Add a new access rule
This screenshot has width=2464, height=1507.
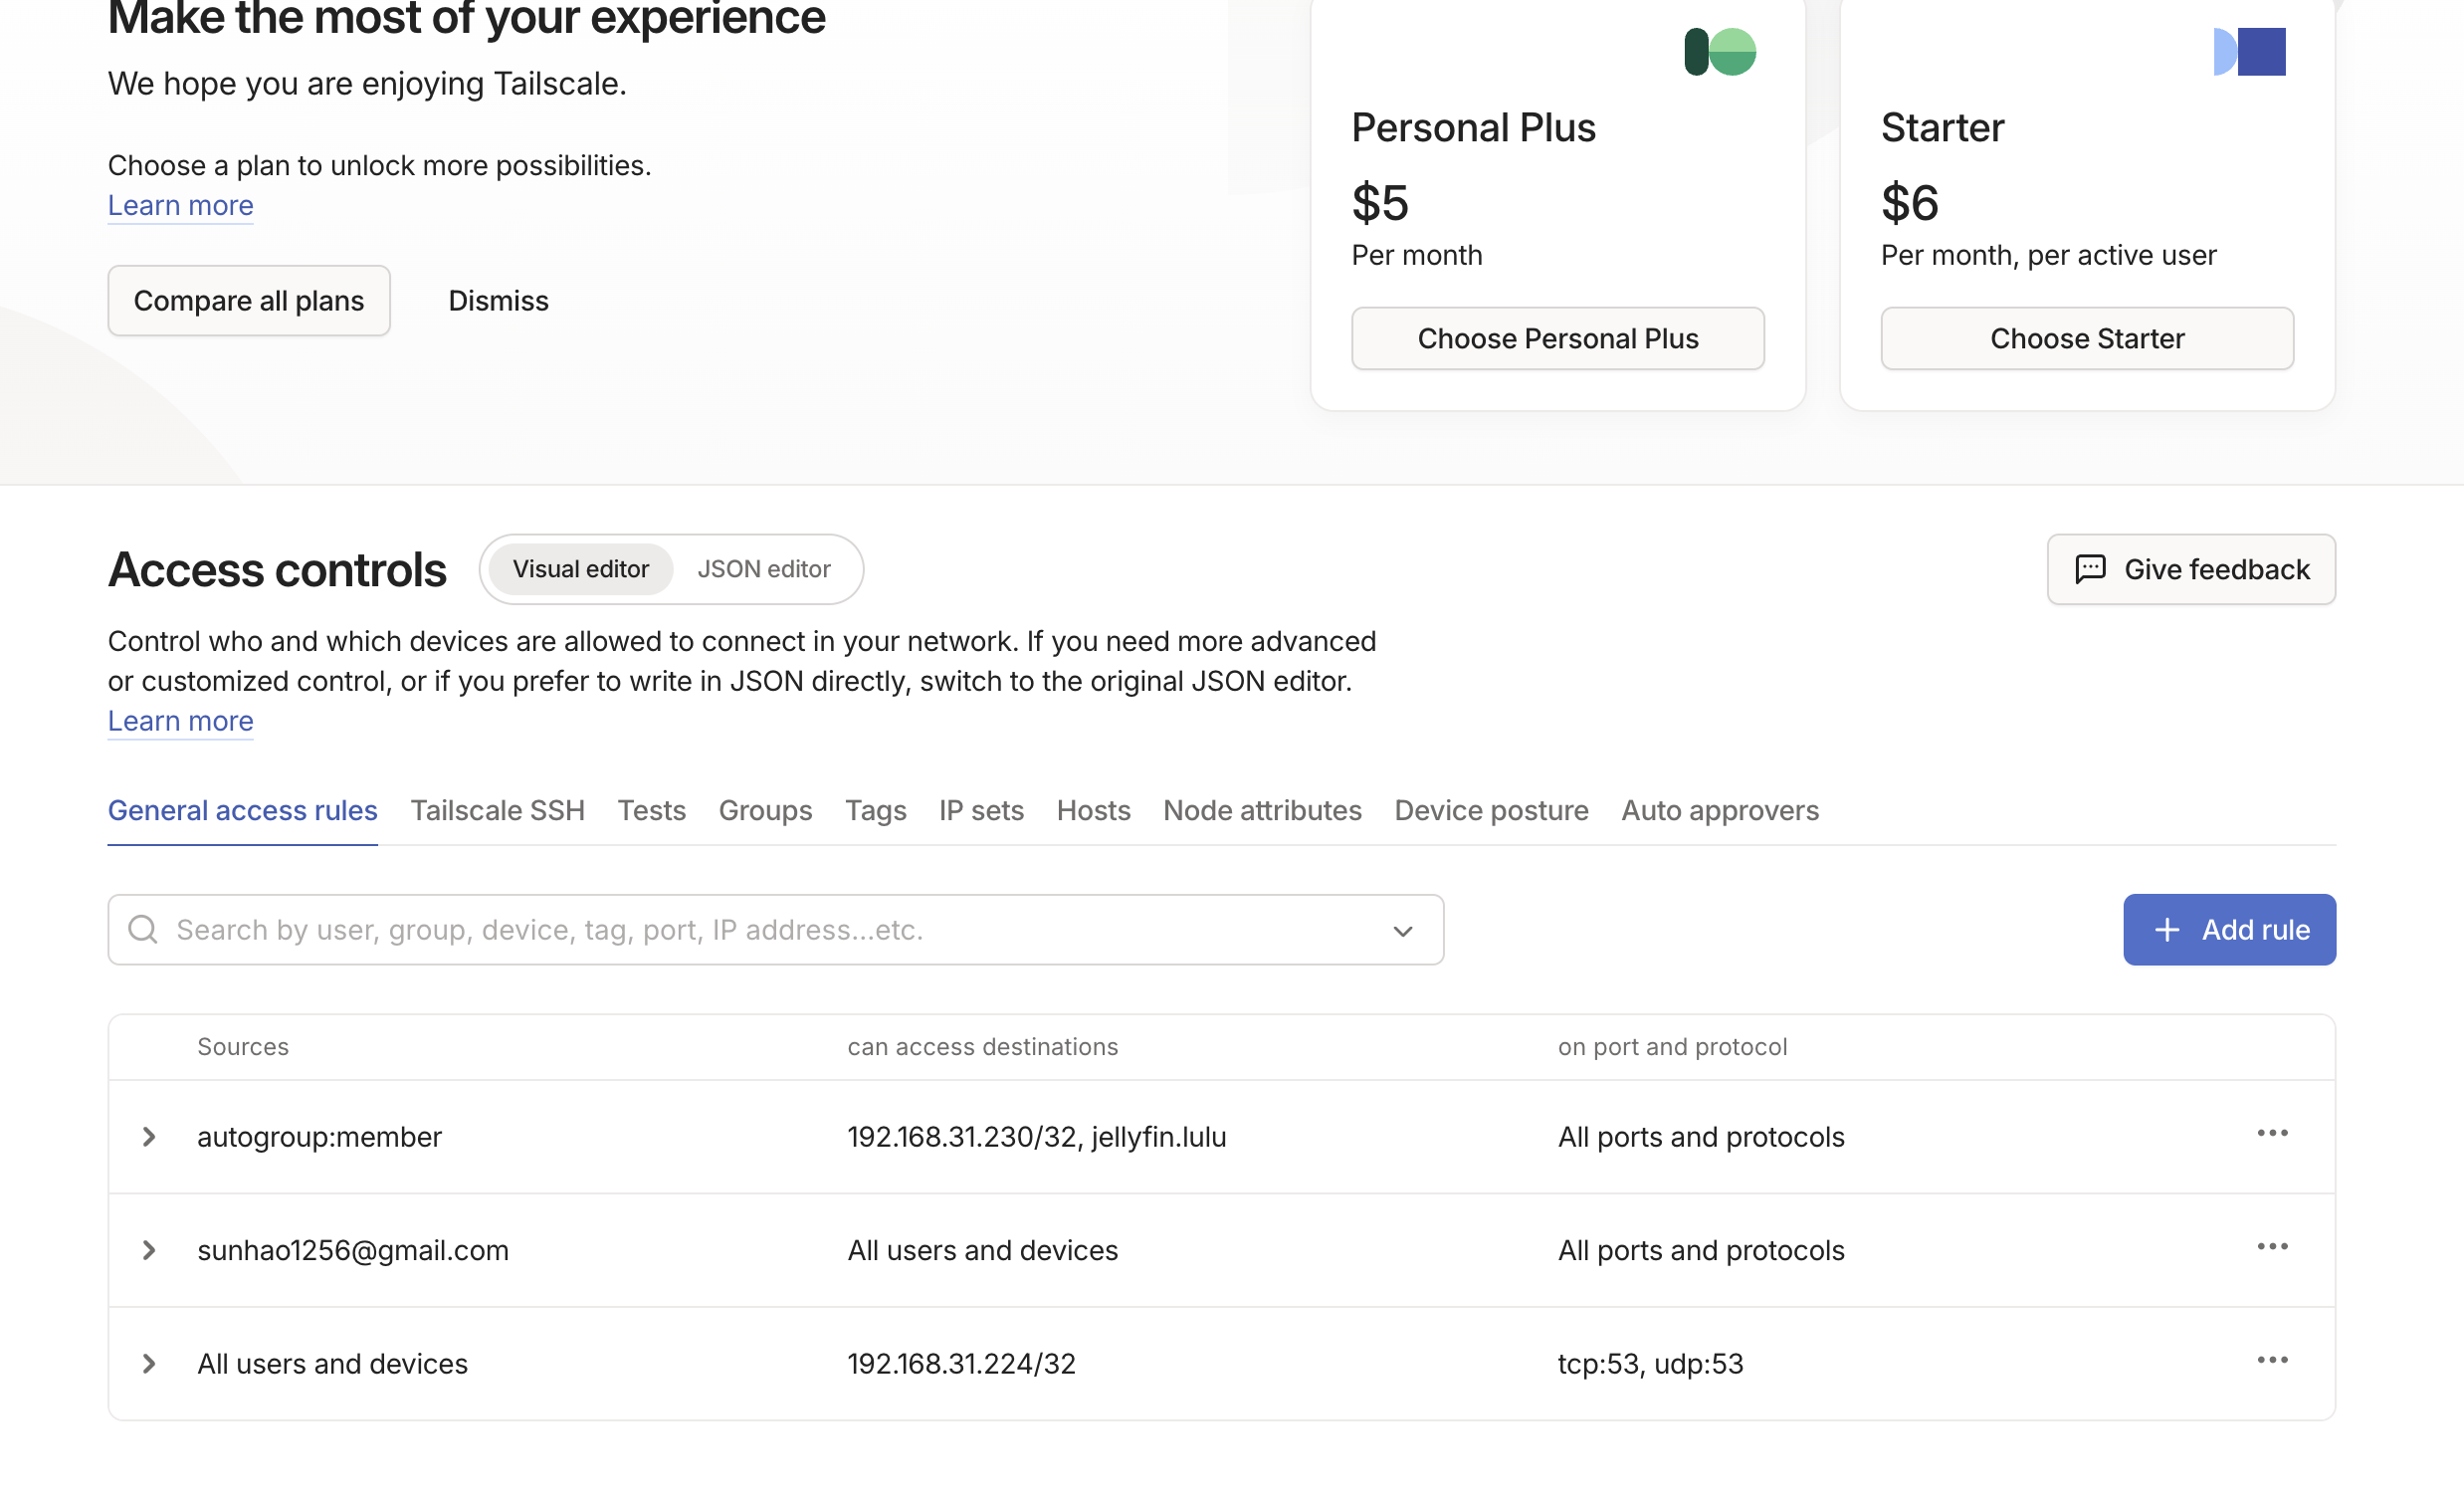click(x=2230, y=930)
